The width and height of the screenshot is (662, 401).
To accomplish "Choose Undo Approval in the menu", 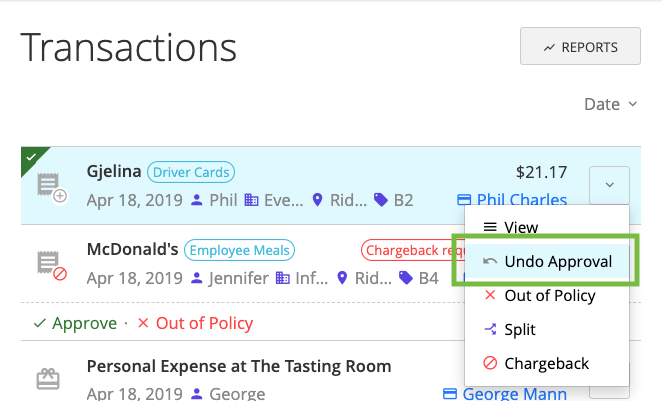I will (556, 261).
